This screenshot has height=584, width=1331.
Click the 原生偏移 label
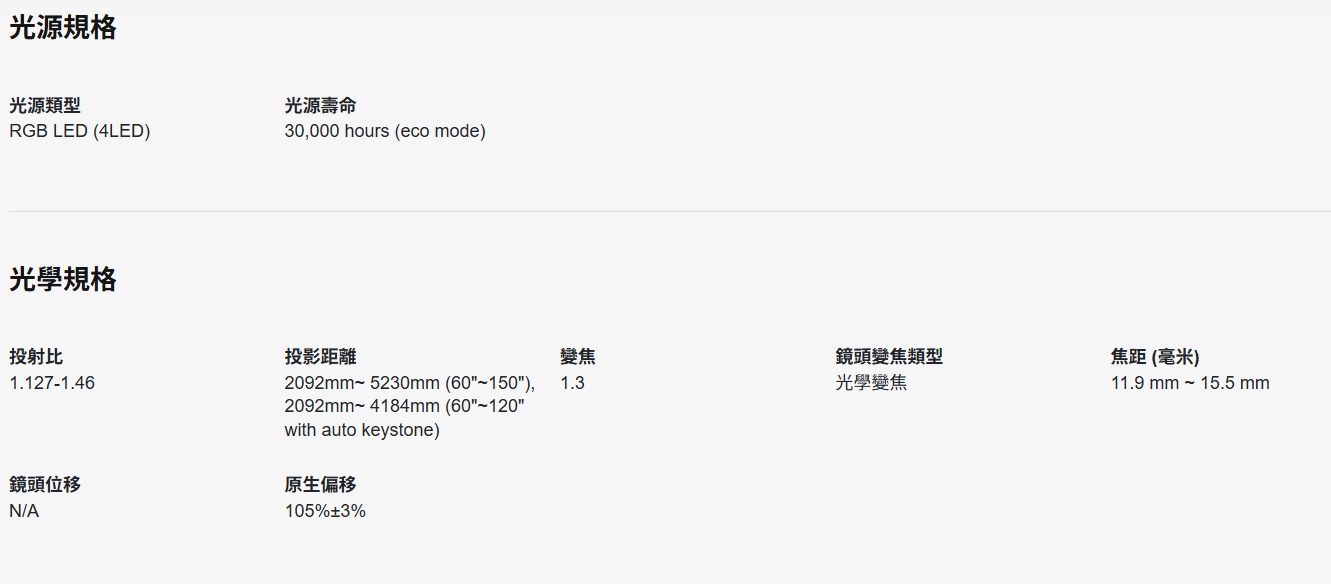point(320,485)
